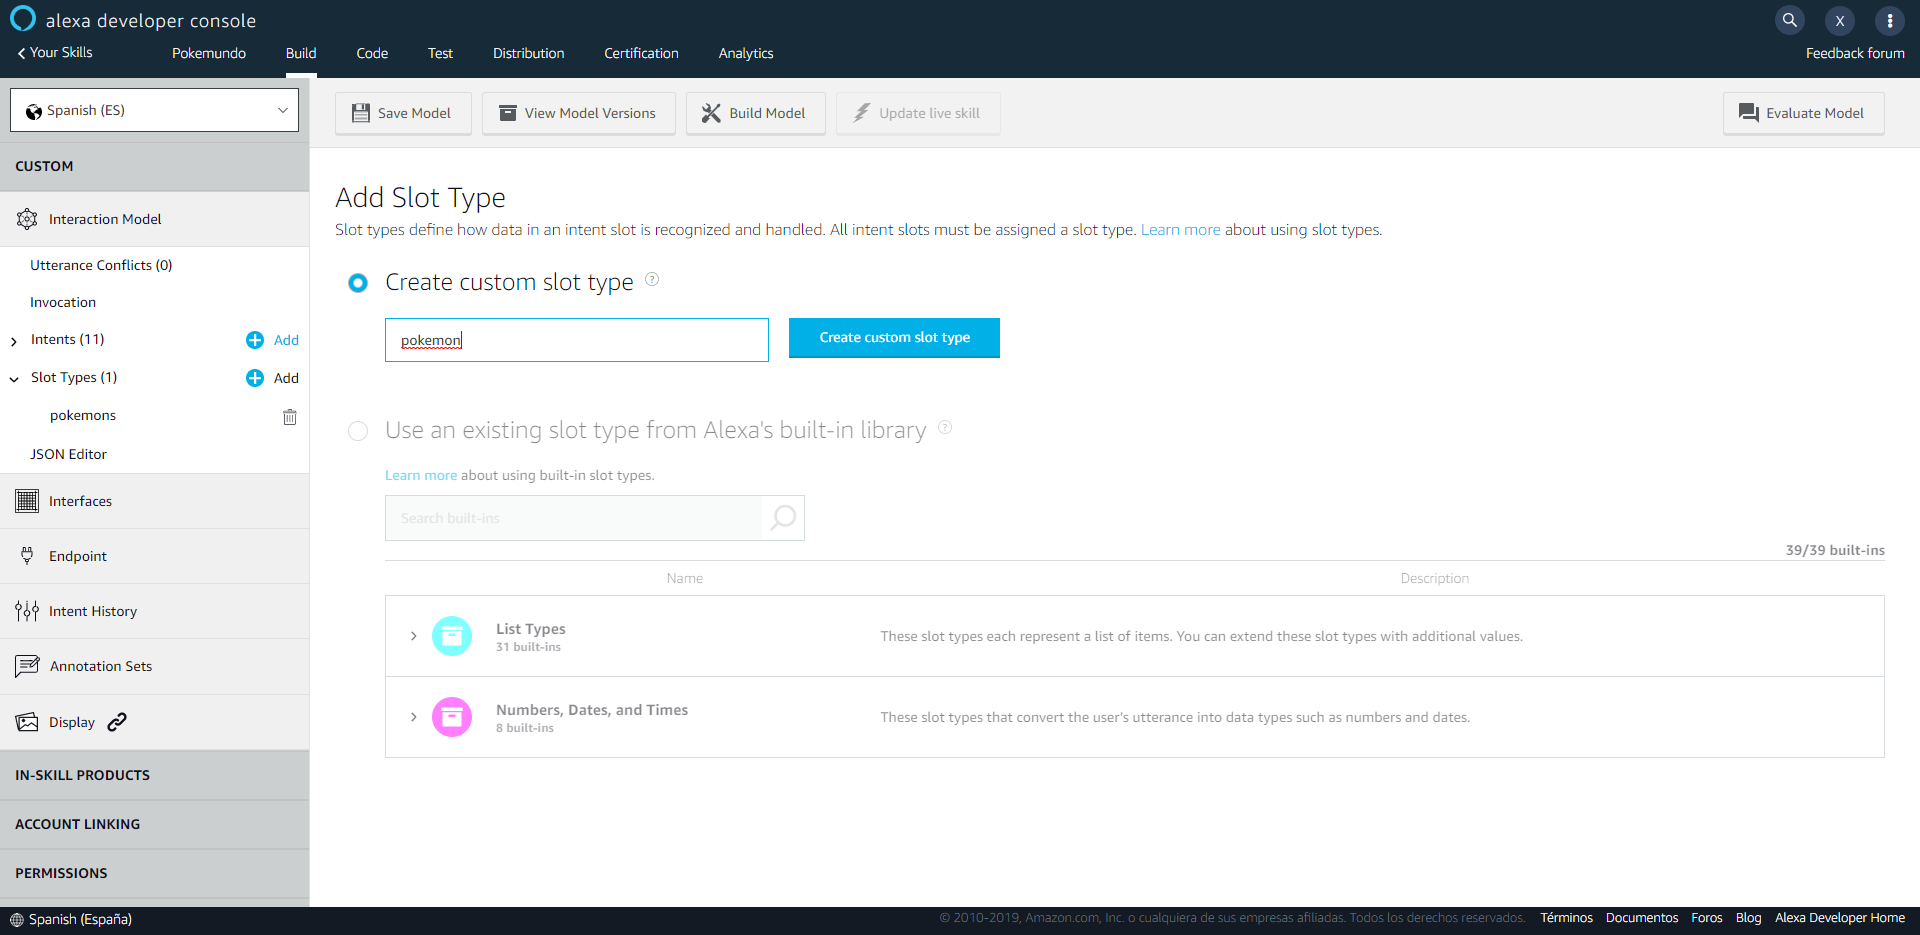Open Utterance Conflicts (0) in sidebar
1920x935 pixels.
tap(101, 265)
